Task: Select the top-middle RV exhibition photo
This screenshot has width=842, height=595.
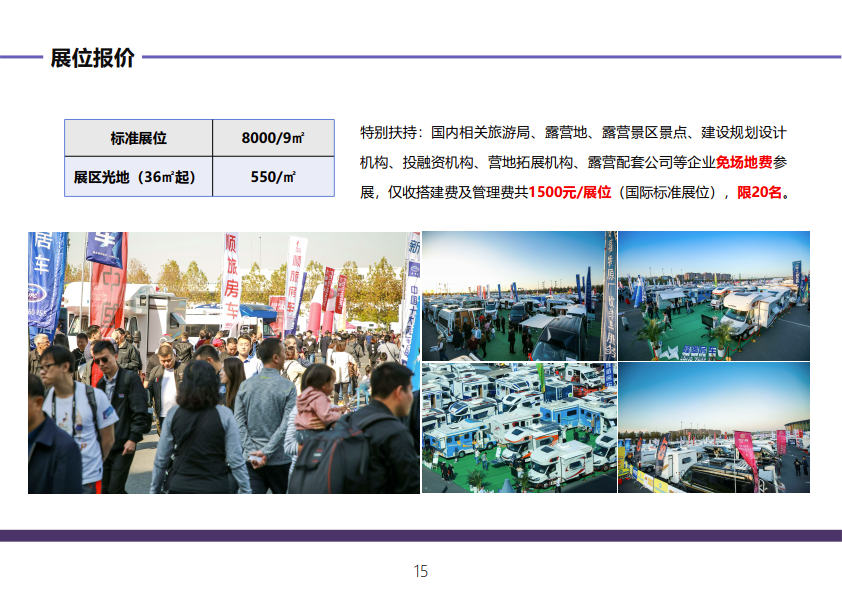Action: tap(518, 296)
